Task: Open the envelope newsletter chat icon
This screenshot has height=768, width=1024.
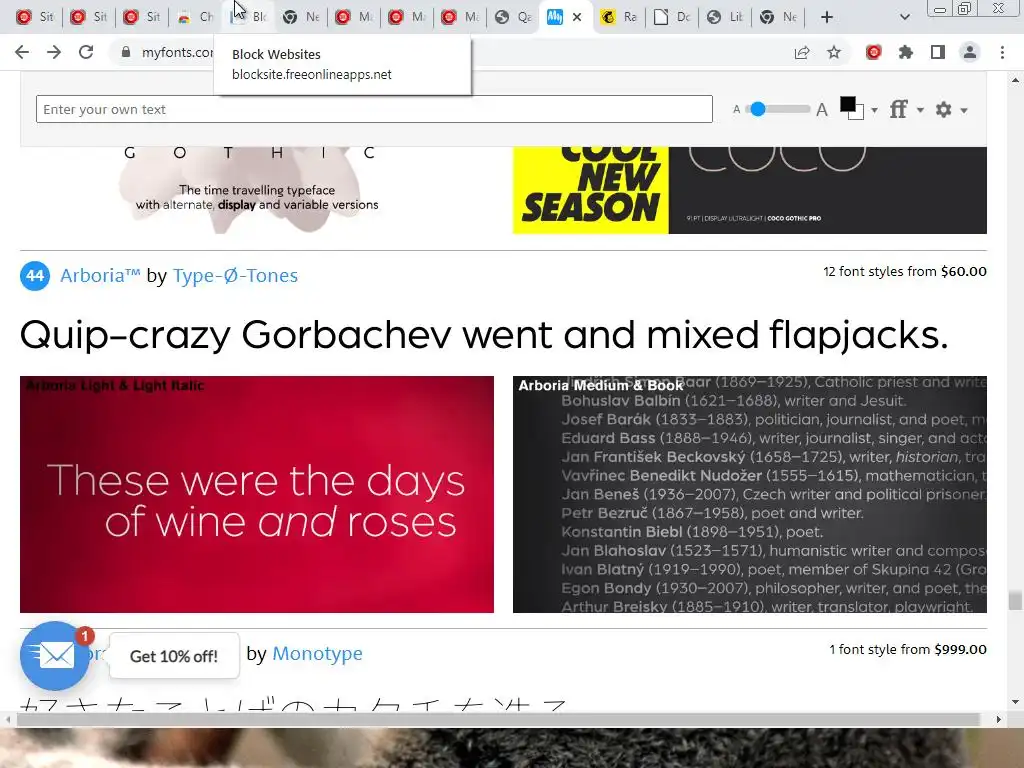Action: coord(55,656)
